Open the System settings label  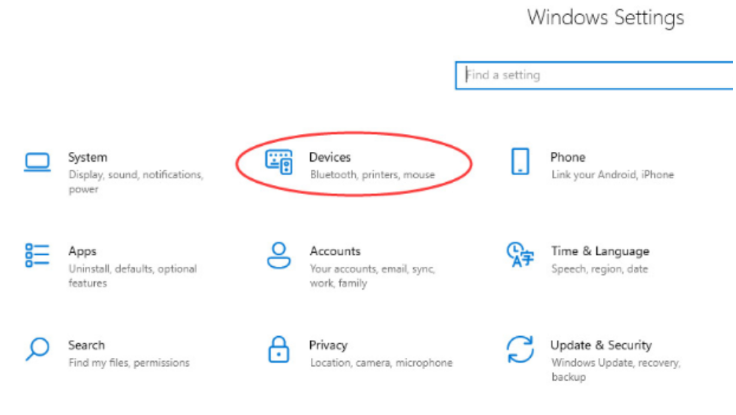tap(87, 157)
